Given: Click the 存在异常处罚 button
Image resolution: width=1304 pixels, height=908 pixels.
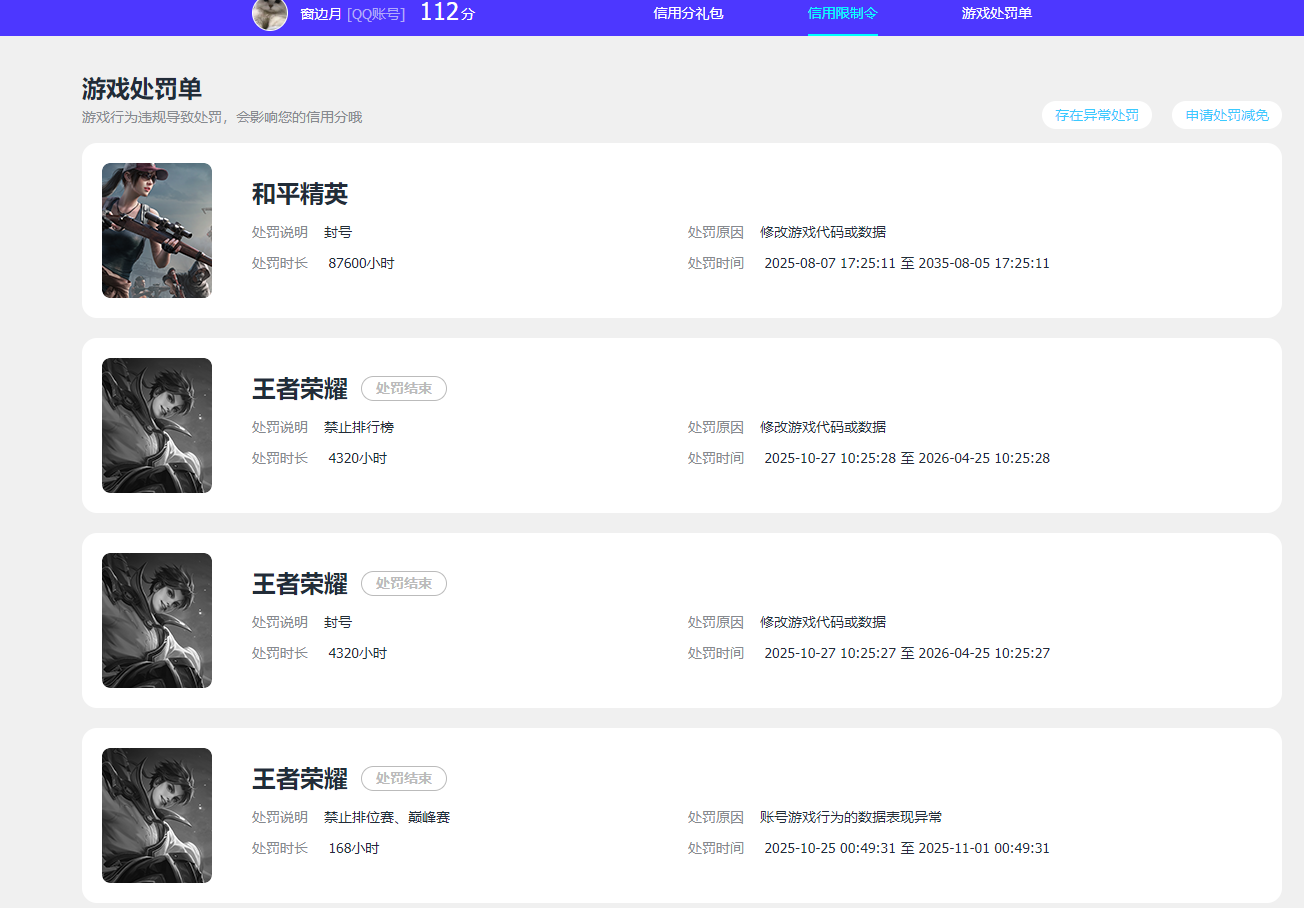Looking at the screenshot, I should pyautogui.click(x=1096, y=114).
